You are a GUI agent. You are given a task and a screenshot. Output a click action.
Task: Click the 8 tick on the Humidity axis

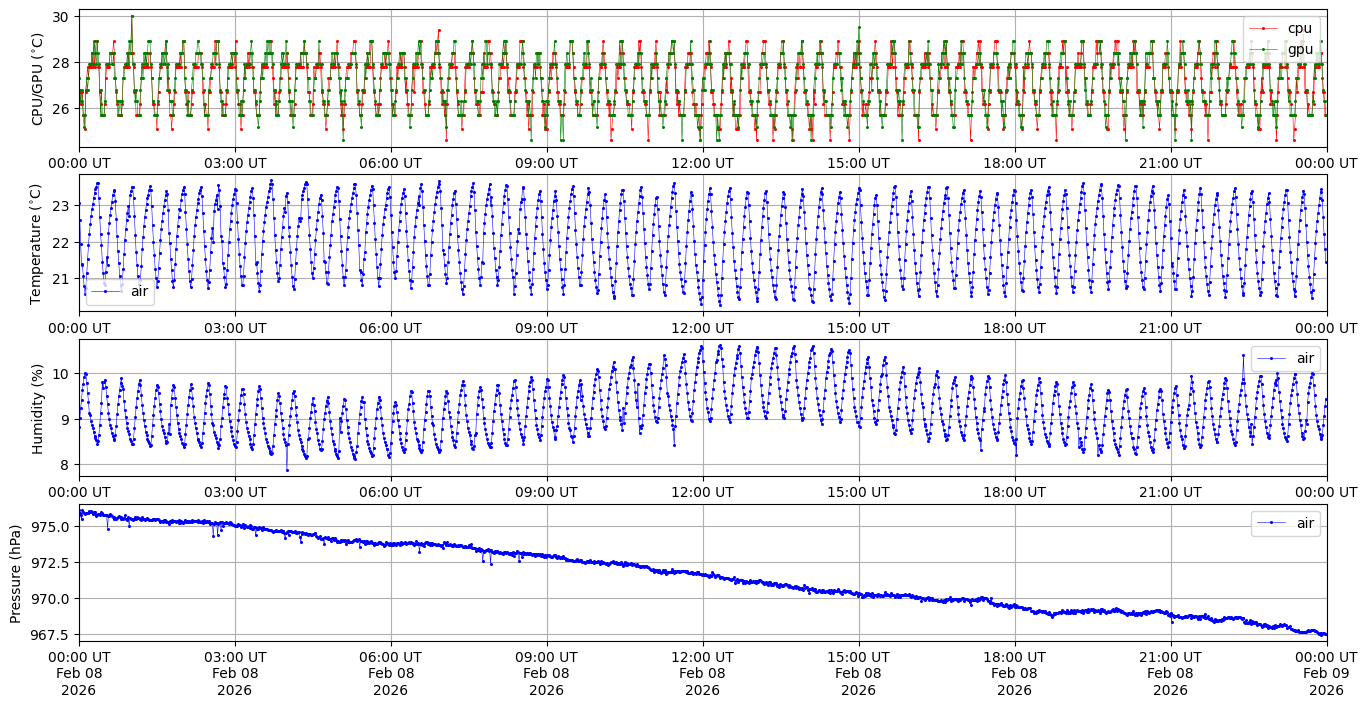pyautogui.click(x=65, y=465)
